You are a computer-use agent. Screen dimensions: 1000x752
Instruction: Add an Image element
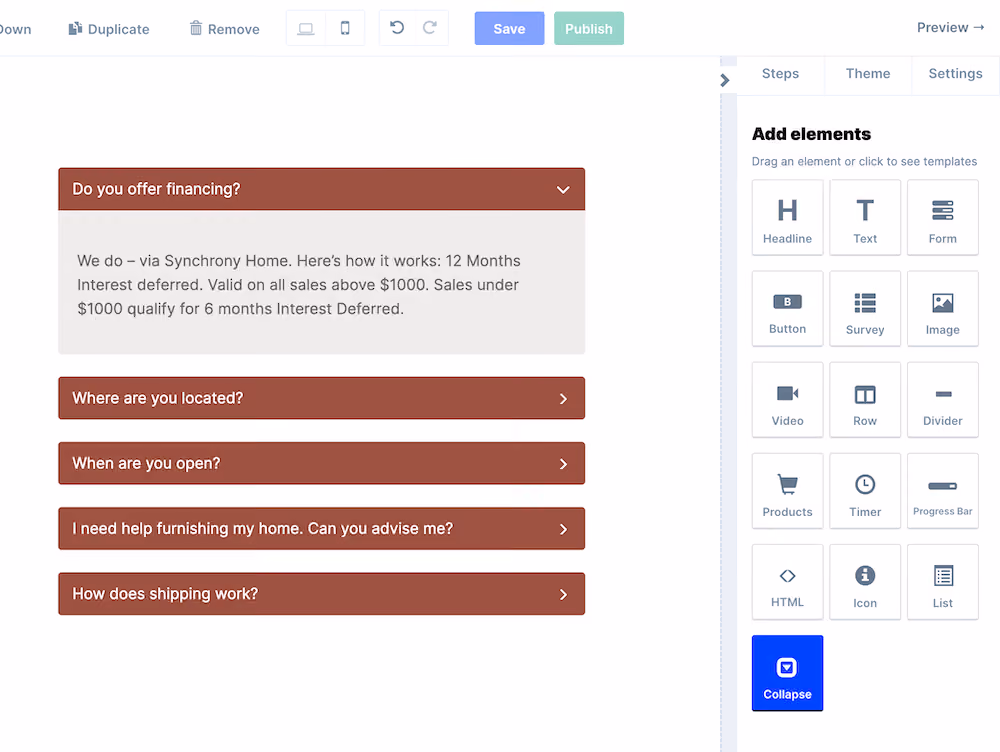(942, 309)
